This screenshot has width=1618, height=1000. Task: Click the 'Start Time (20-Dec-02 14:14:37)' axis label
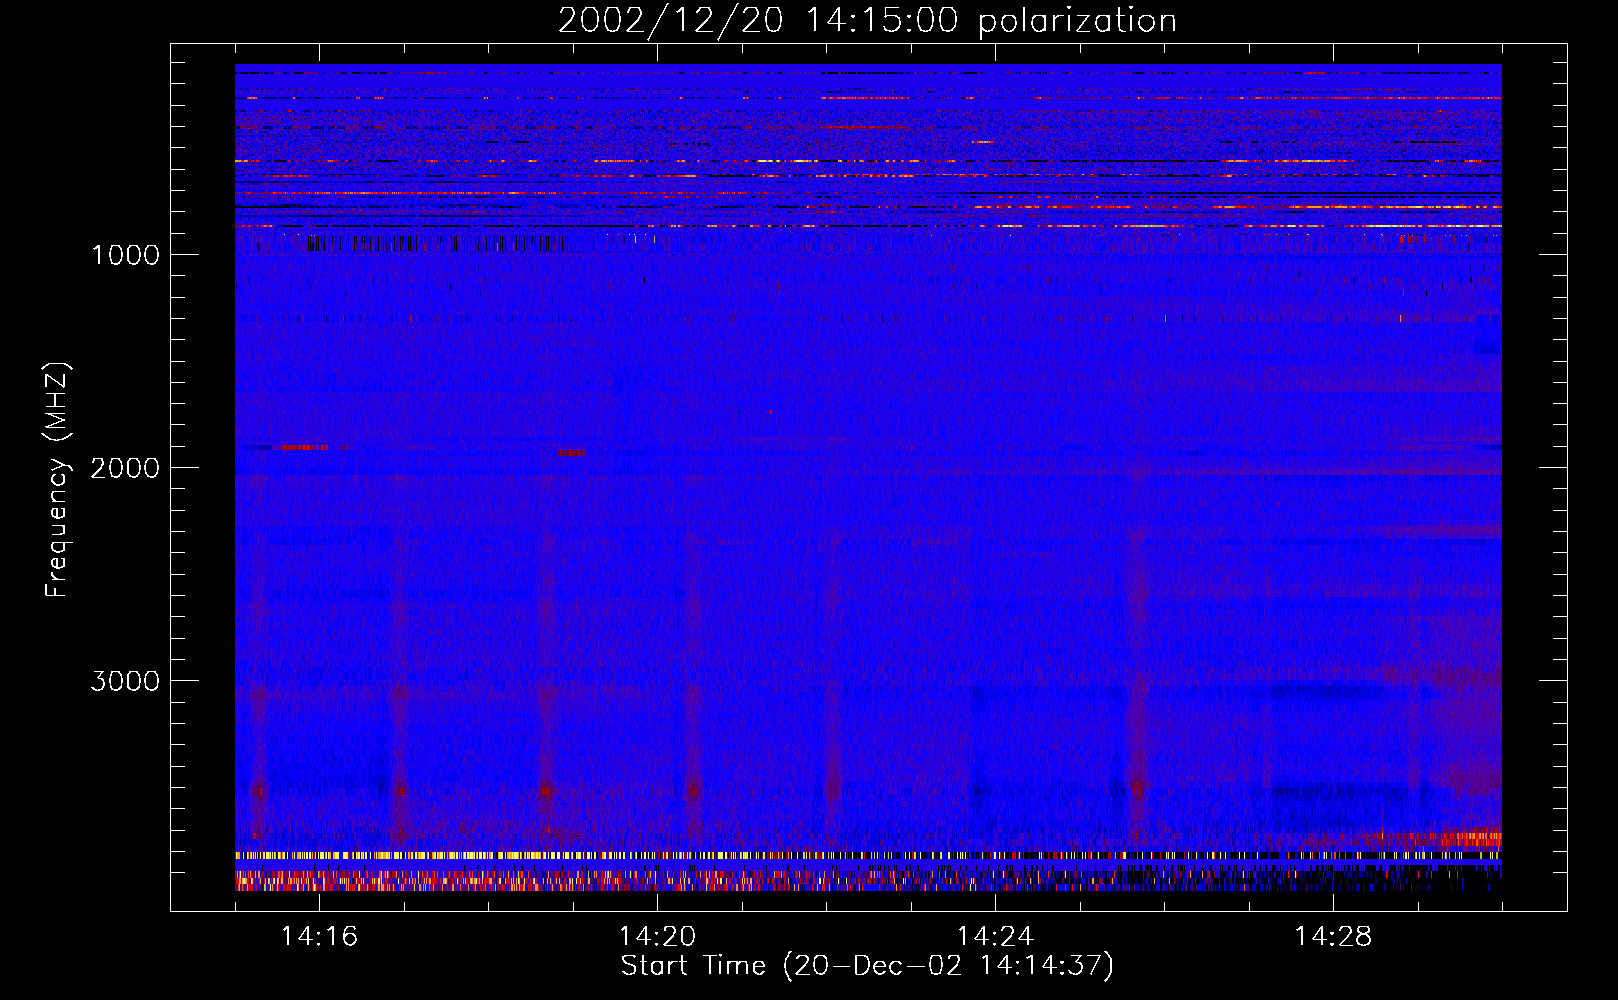(867, 966)
